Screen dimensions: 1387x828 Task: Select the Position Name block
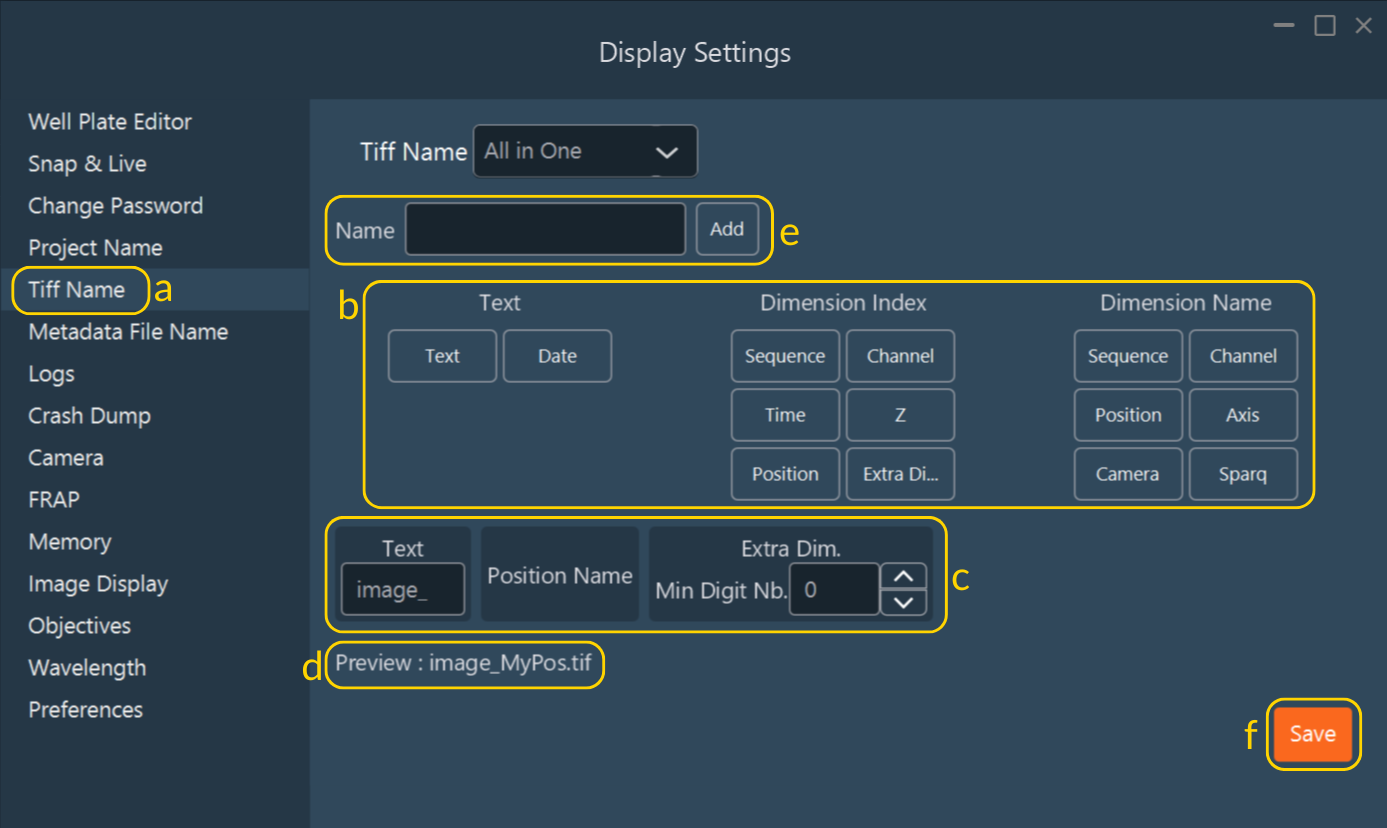pyautogui.click(x=559, y=576)
